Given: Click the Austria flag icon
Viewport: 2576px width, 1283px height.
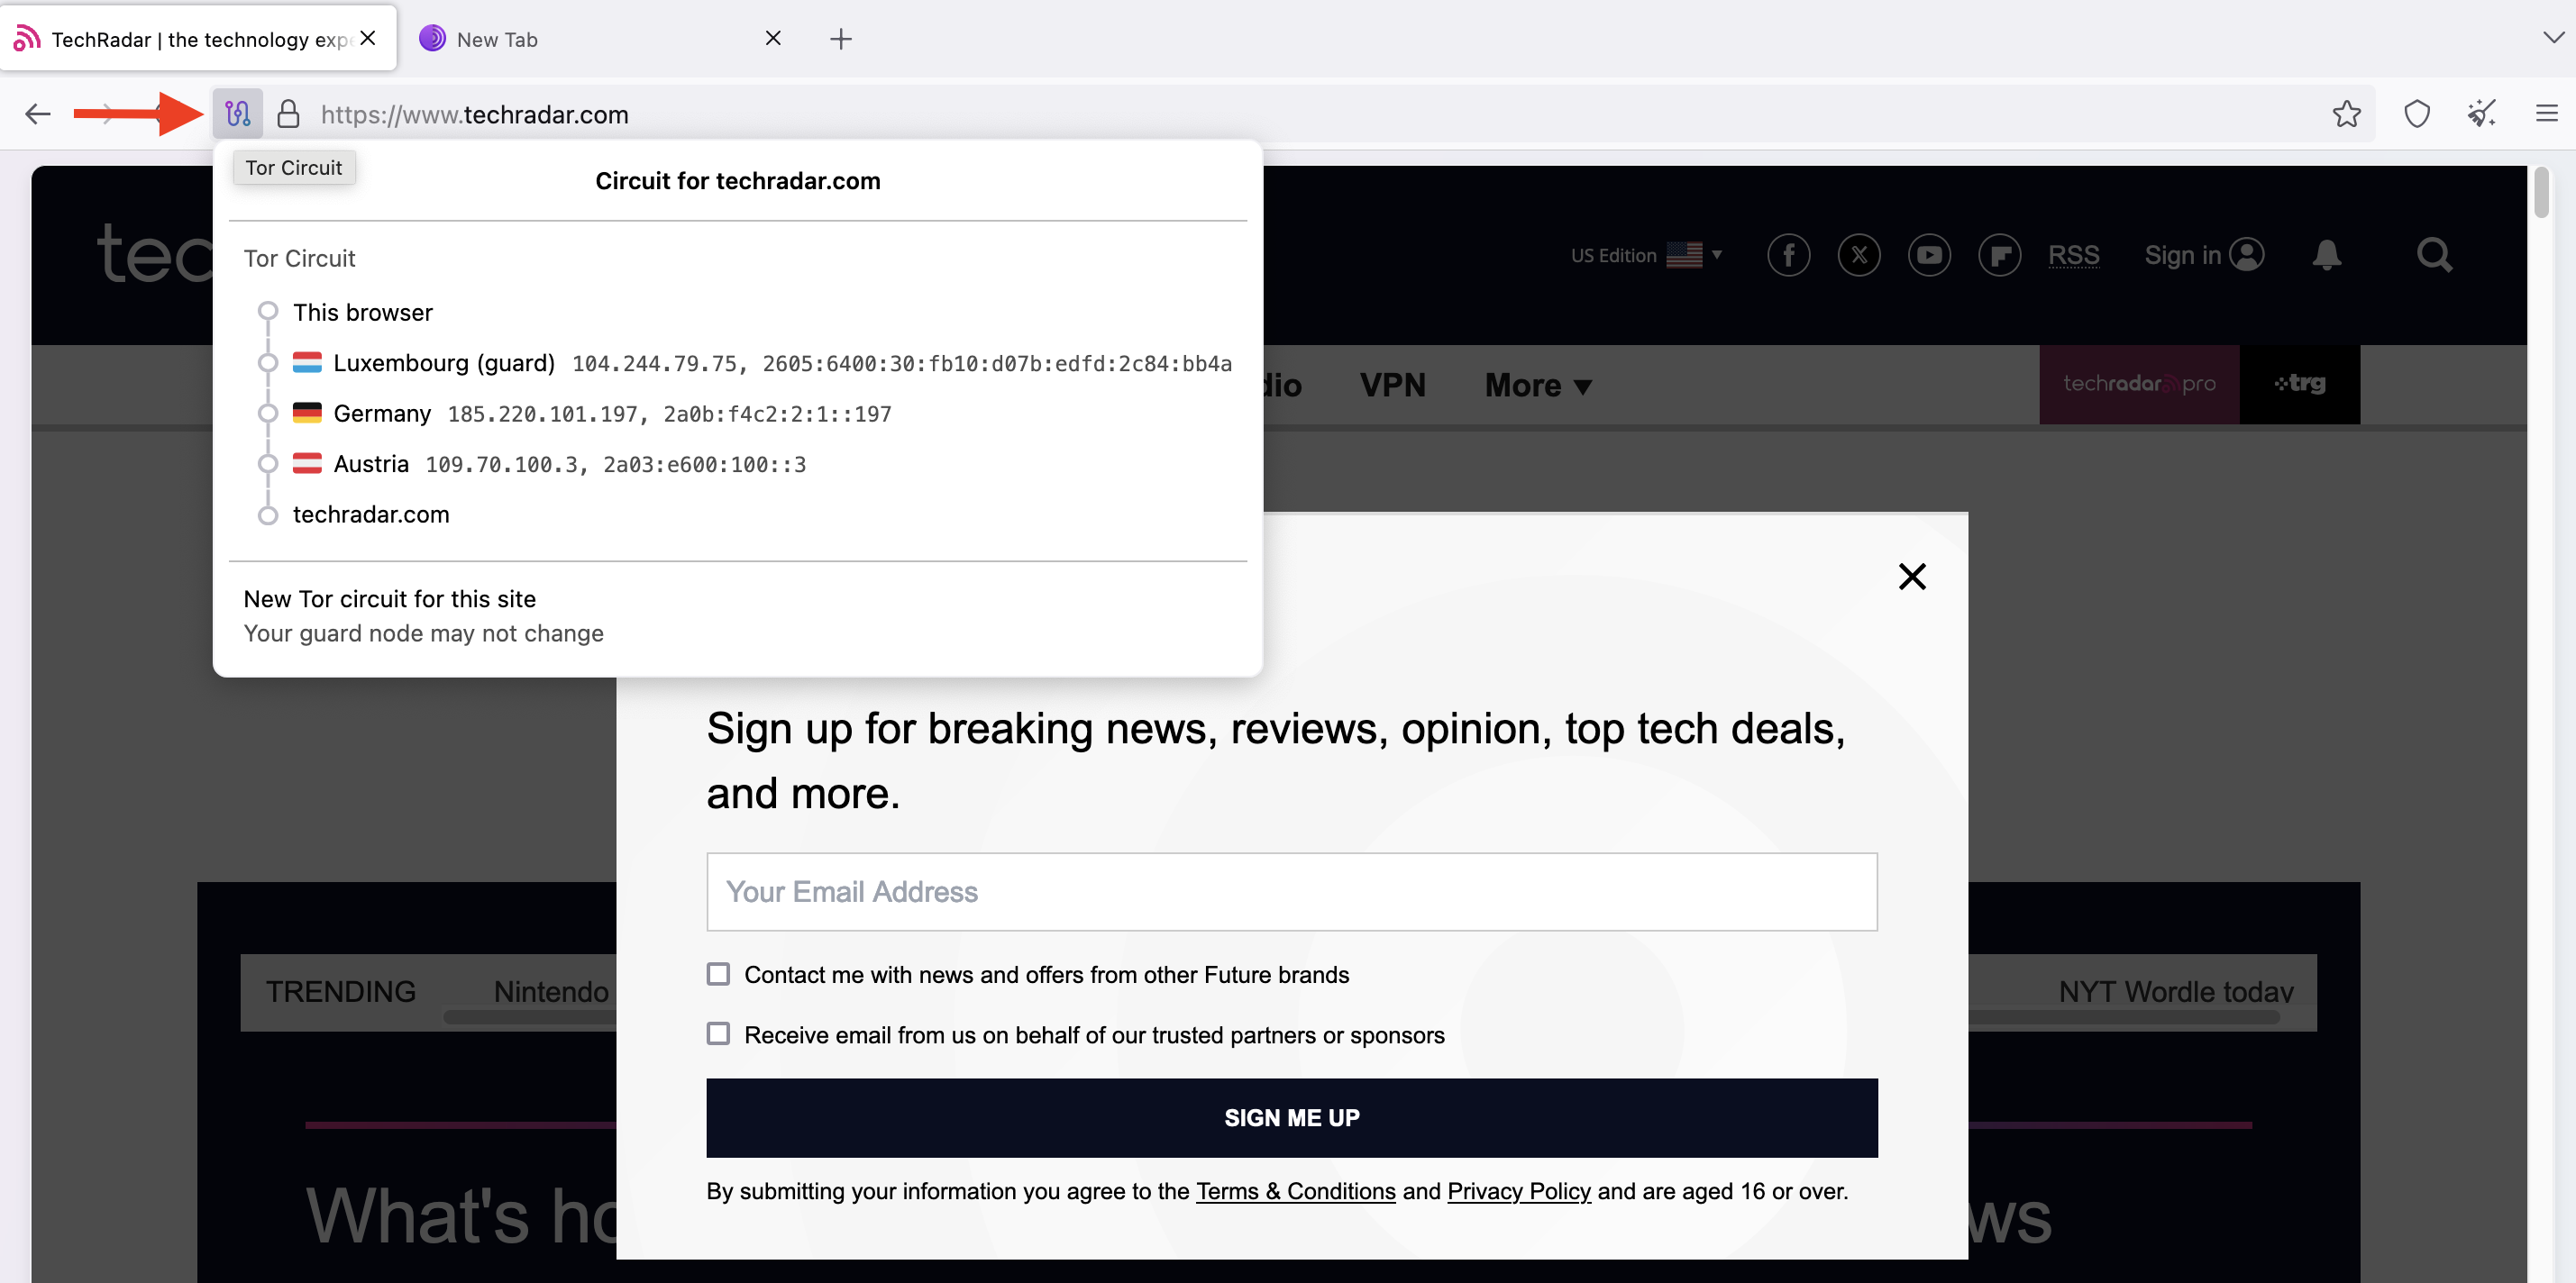Looking at the screenshot, I should coord(307,463).
